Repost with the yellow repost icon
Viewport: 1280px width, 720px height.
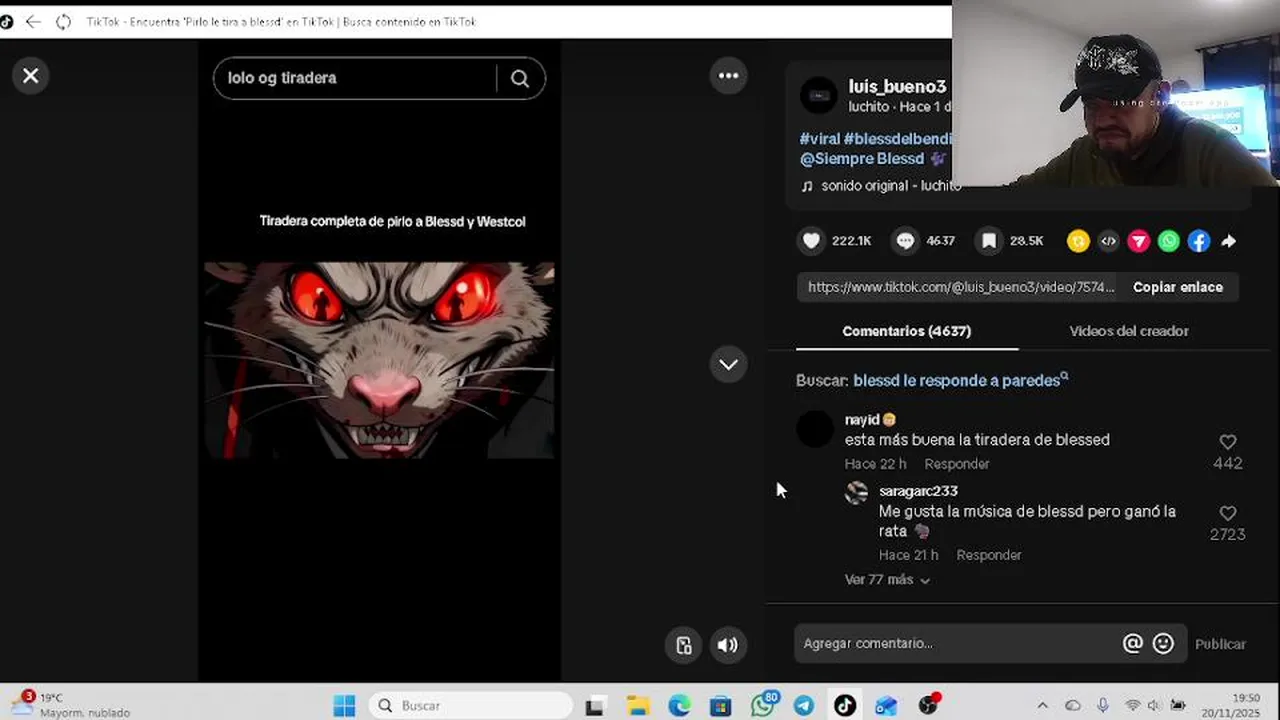[1078, 241]
